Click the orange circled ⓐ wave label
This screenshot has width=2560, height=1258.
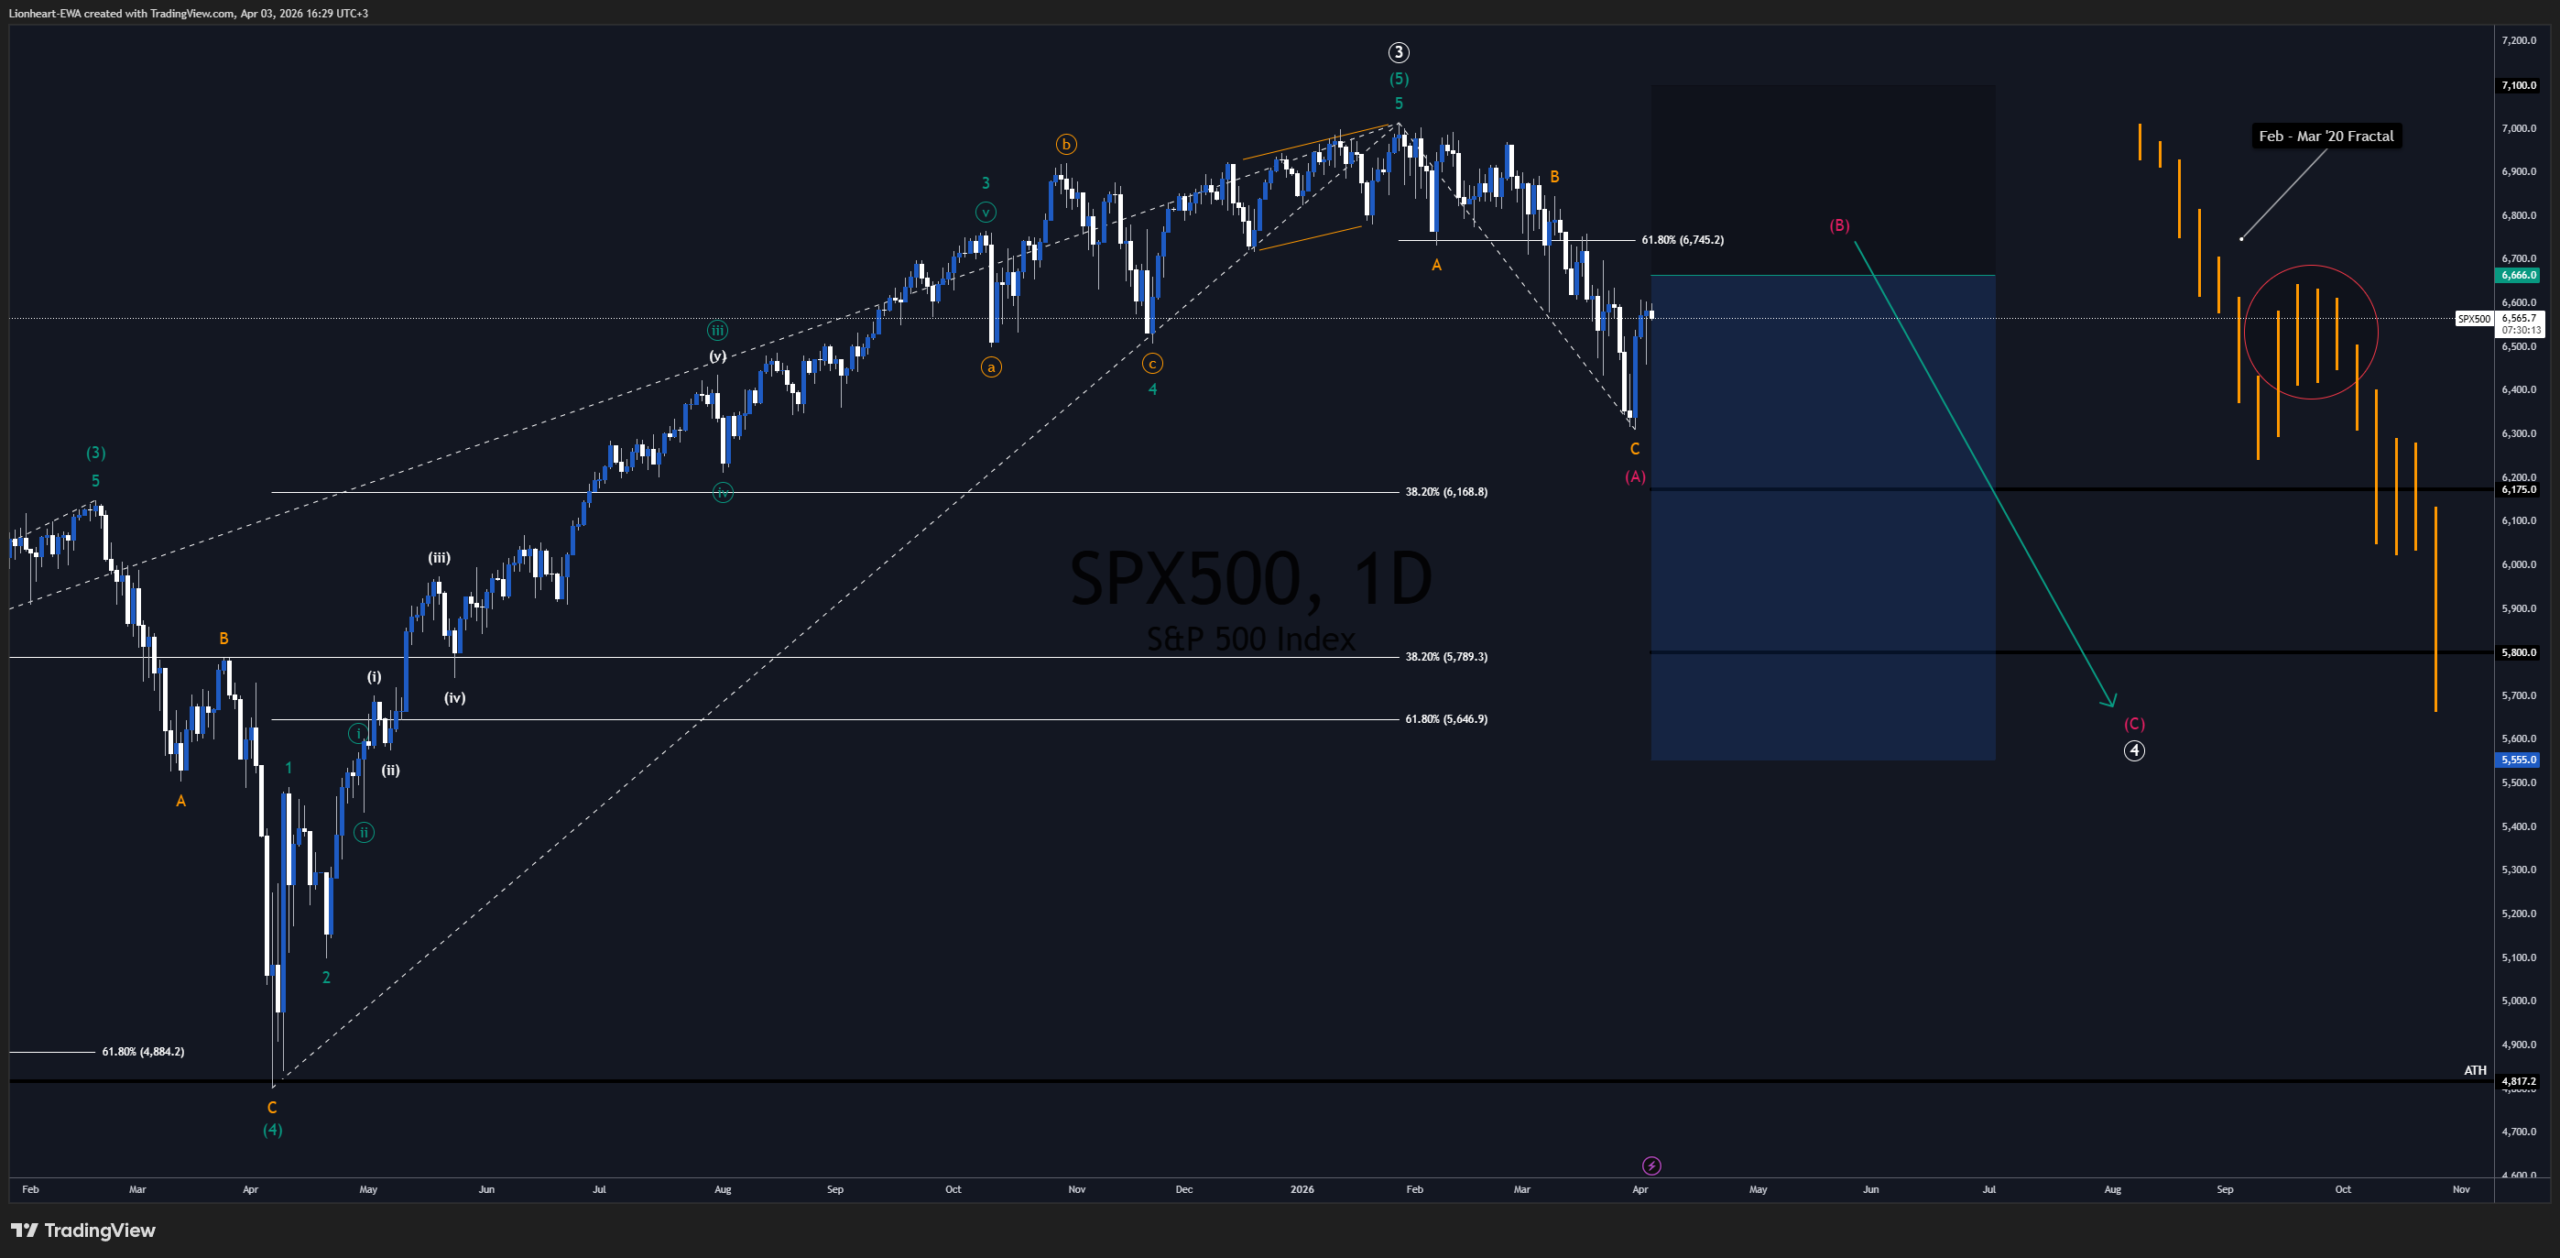pyautogui.click(x=991, y=367)
